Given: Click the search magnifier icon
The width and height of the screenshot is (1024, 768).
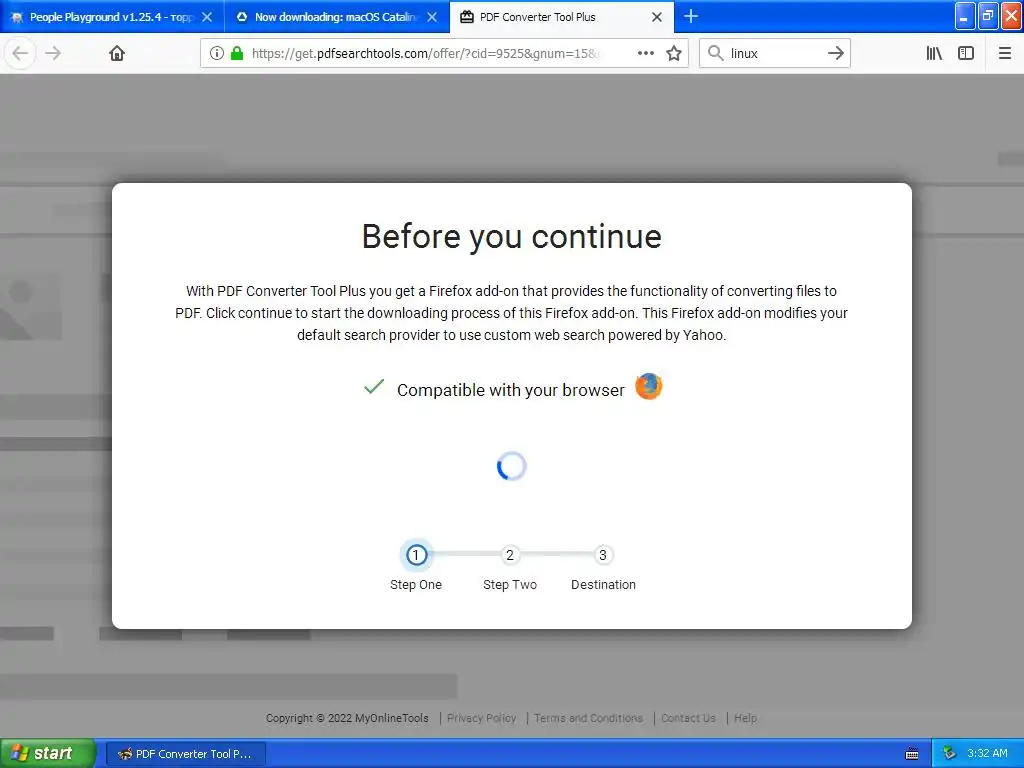Looking at the screenshot, I should click(x=716, y=53).
